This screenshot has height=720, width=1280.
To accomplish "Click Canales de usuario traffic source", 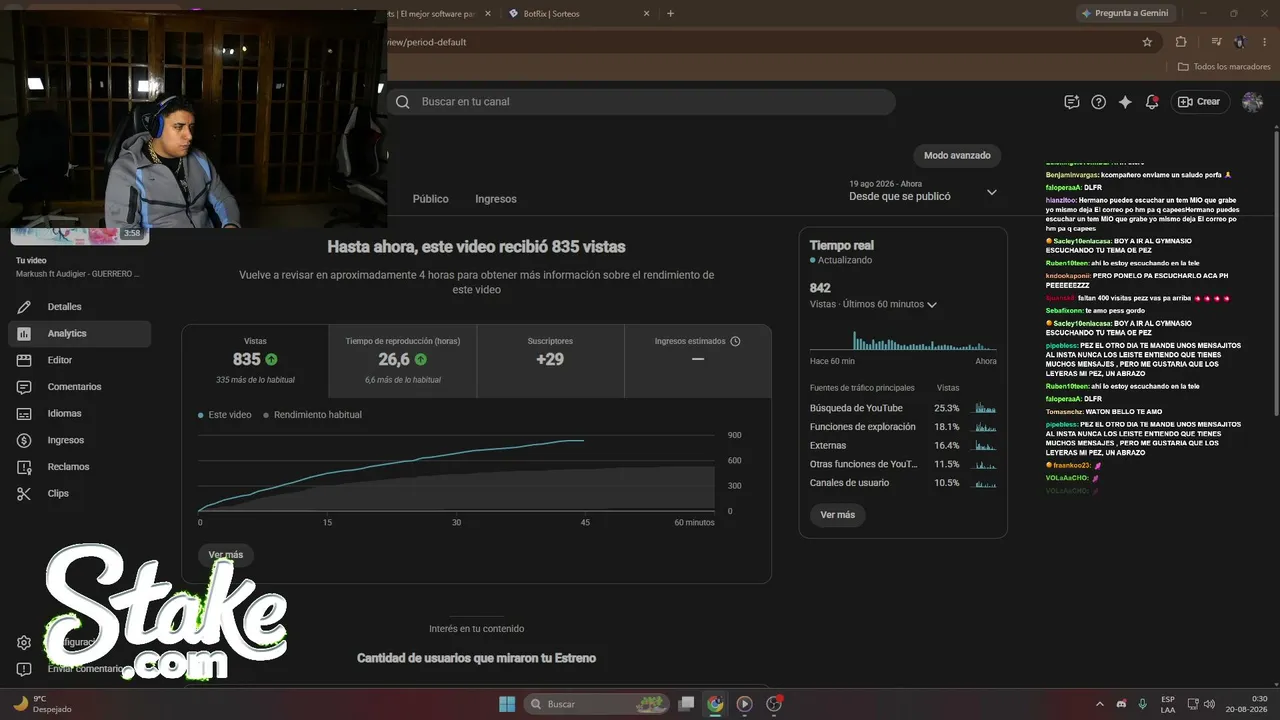I will [902, 483].
